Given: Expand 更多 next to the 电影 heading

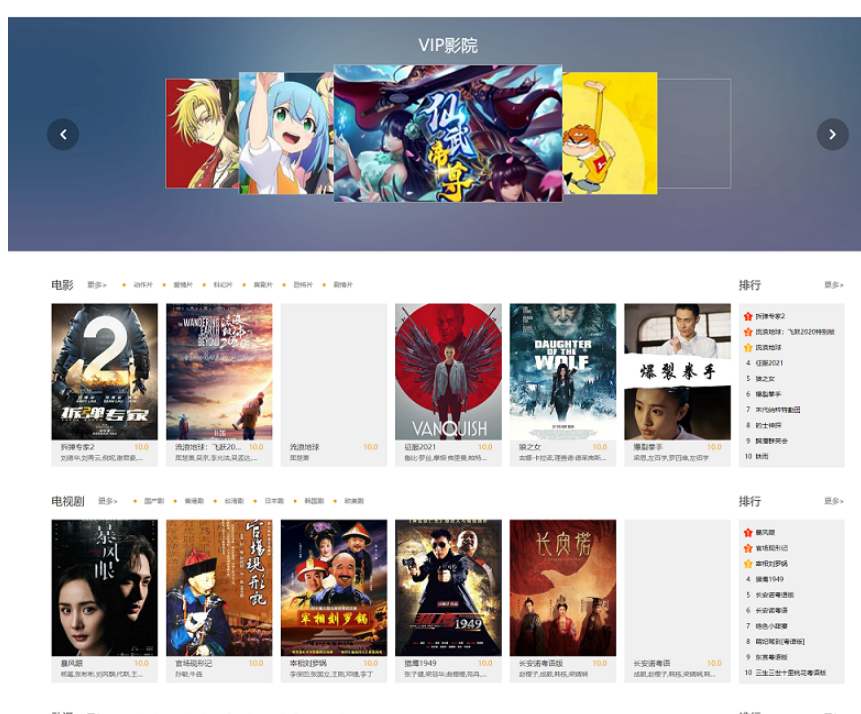Looking at the screenshot, I should [97, 285].
